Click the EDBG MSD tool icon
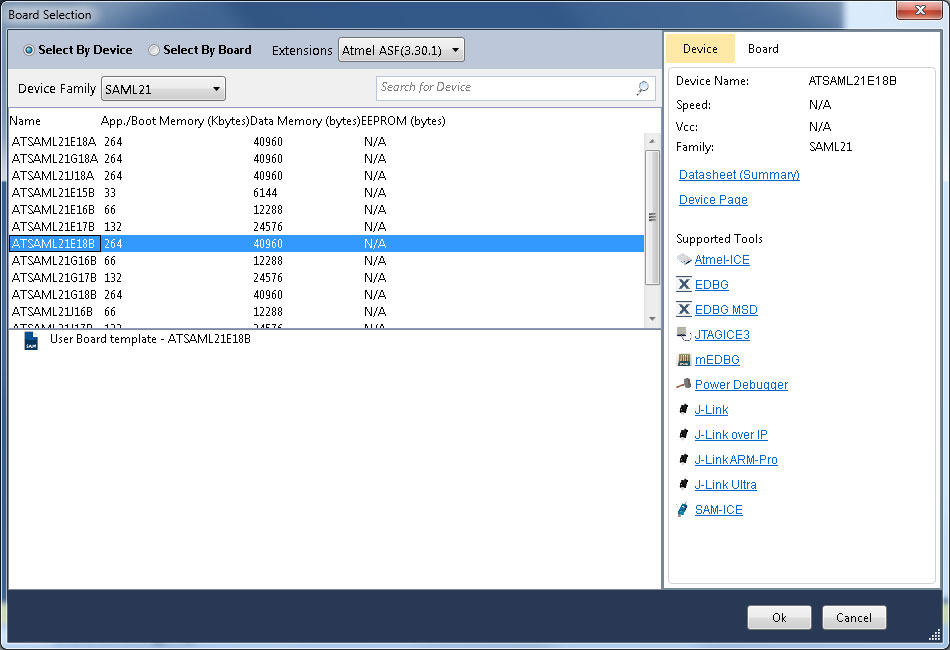The width and height of the screenshot is (950, 650). (684, 310)
